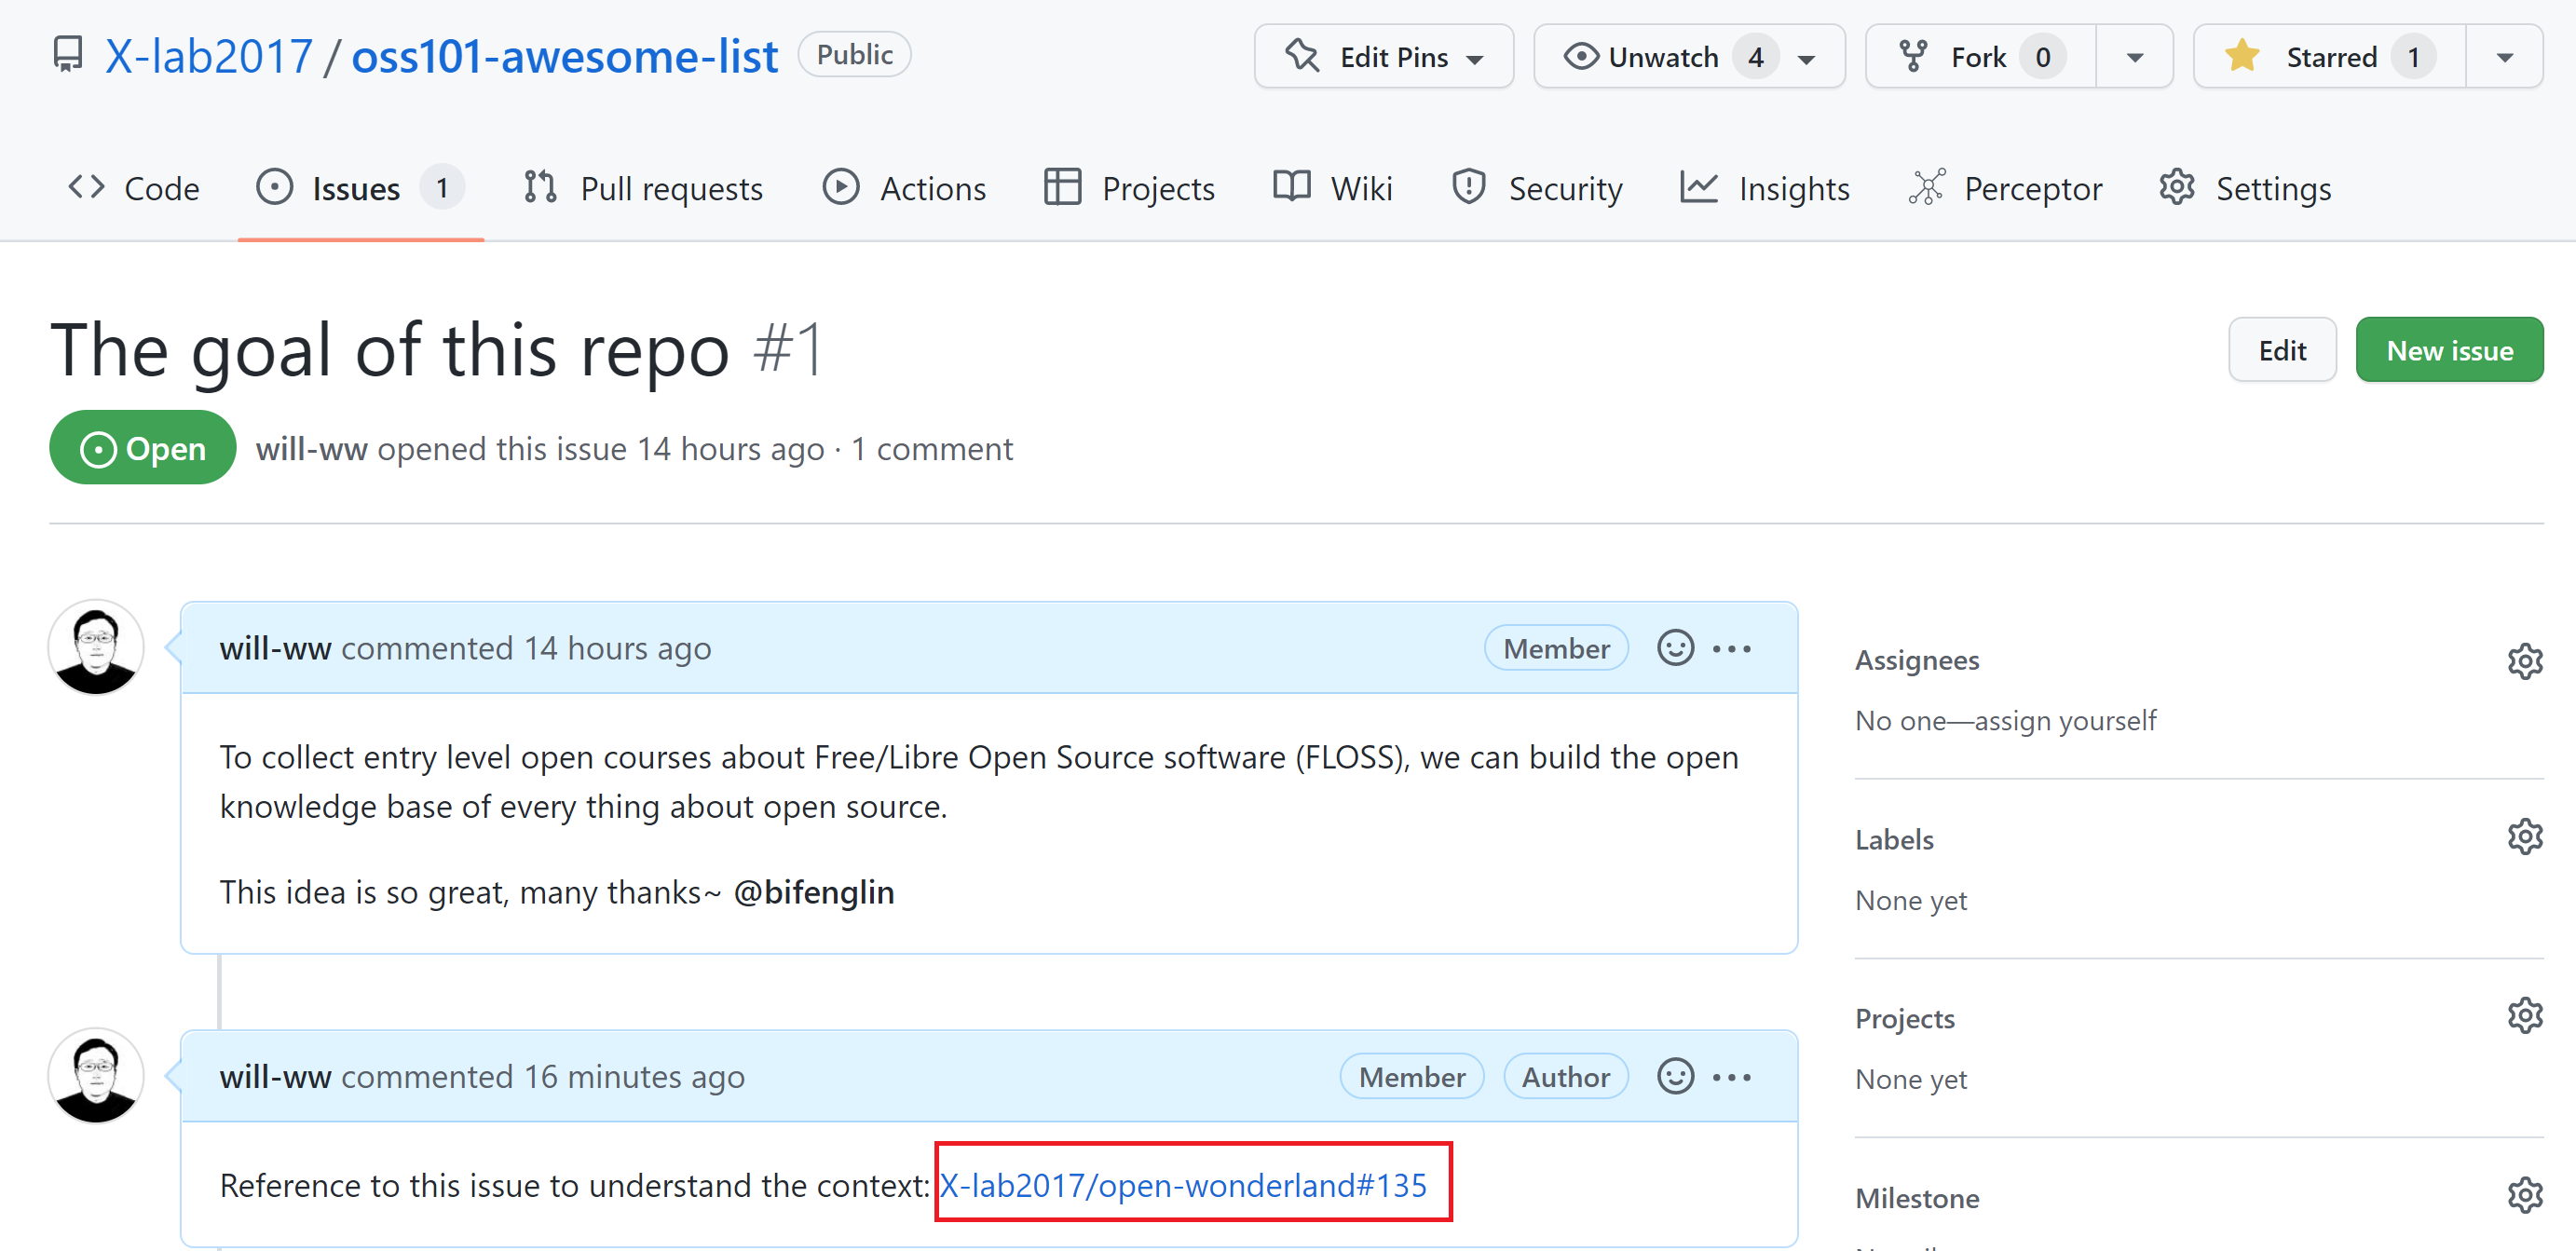Open Projects sidebar gear icon
This screenshot has width=2576, height=1251.
2524,1016
